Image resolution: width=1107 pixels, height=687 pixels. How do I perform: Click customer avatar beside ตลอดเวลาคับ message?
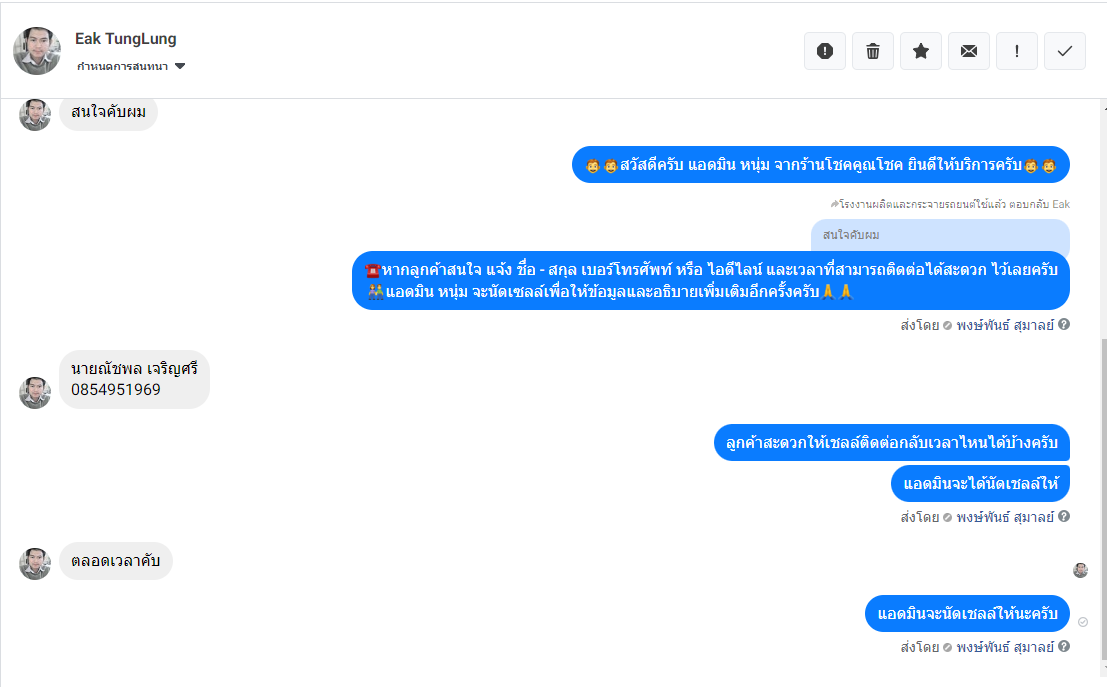35,563
